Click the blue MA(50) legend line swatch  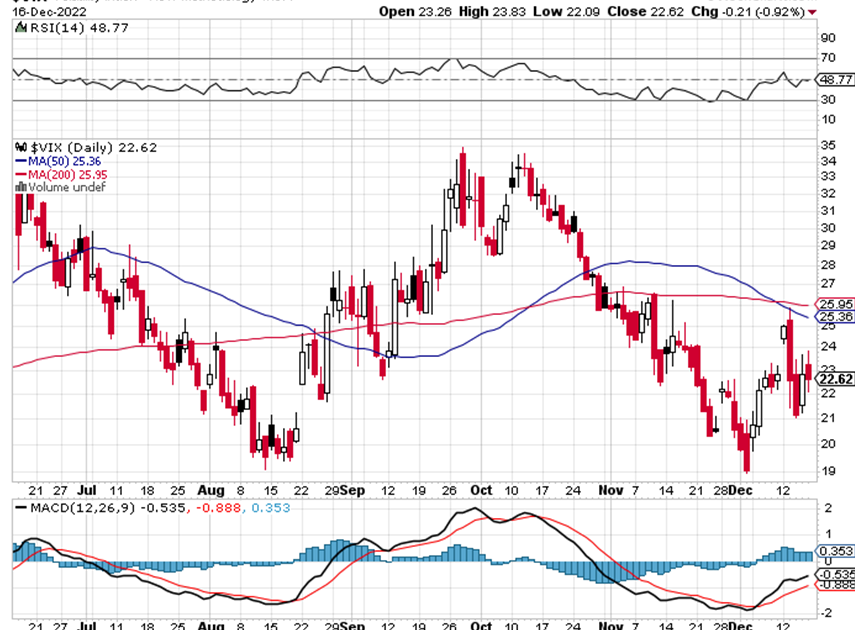click(17, 160)
